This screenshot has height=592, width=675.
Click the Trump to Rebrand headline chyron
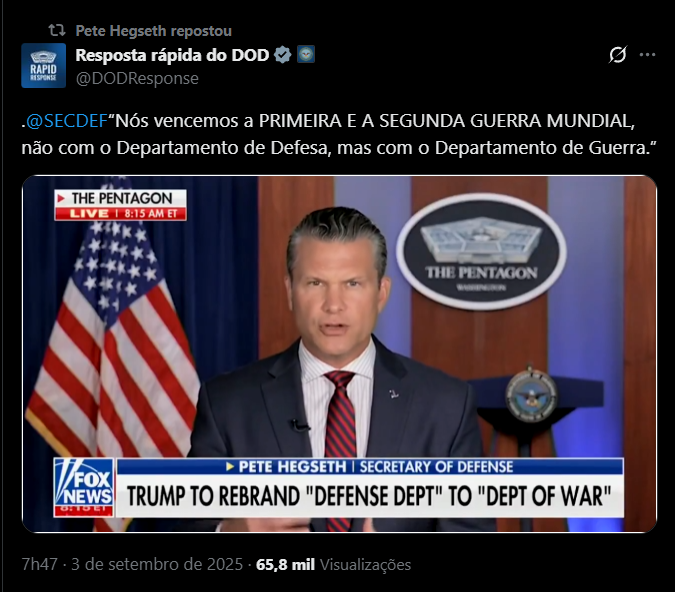[x=369, y=496]
